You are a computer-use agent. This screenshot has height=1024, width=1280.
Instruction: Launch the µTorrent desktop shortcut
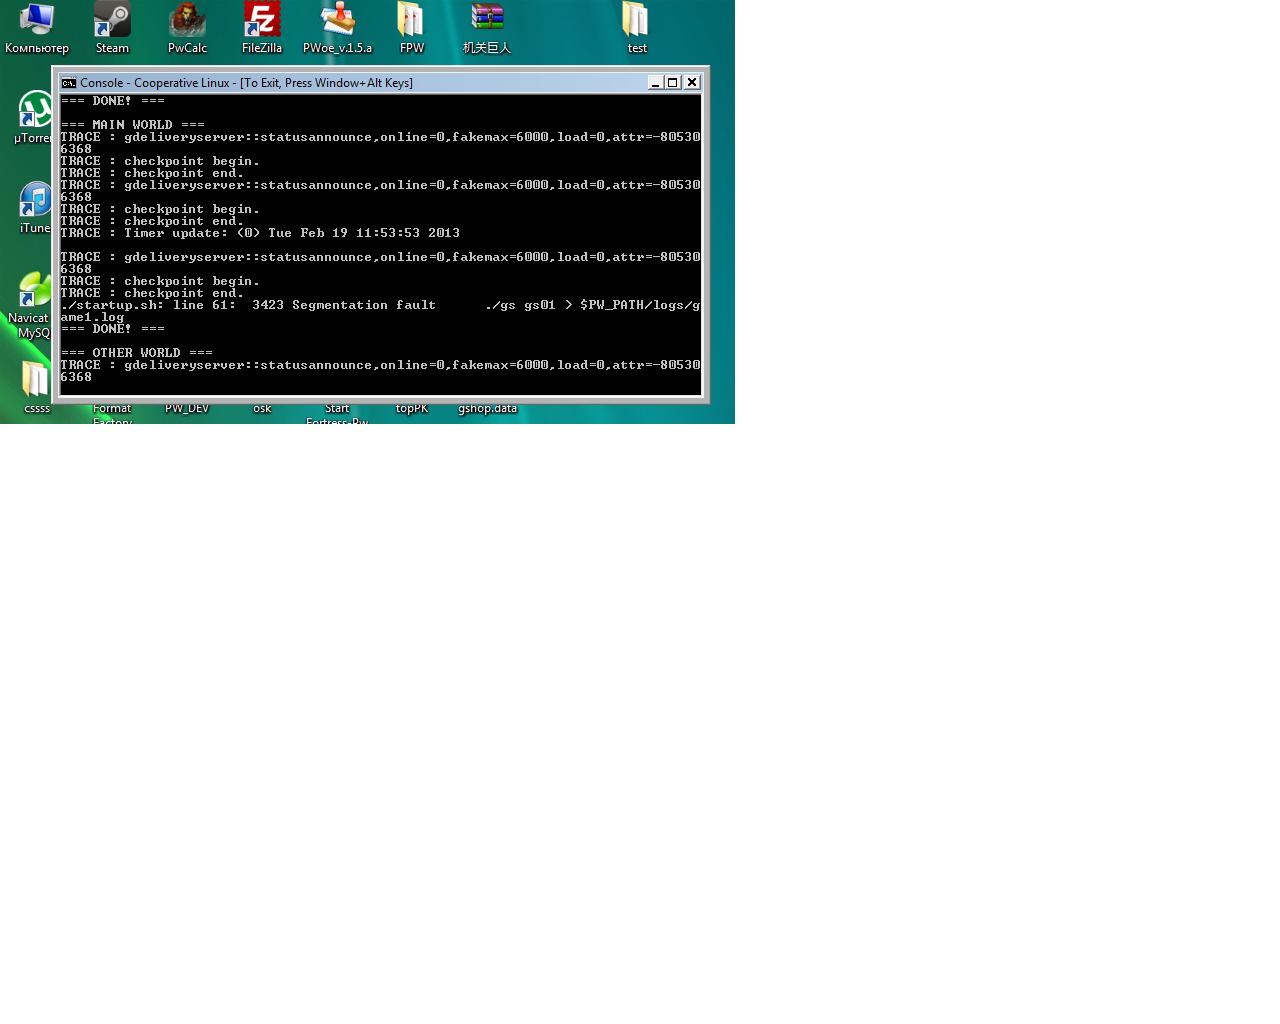pyautogui.click(x=34, y=117)
